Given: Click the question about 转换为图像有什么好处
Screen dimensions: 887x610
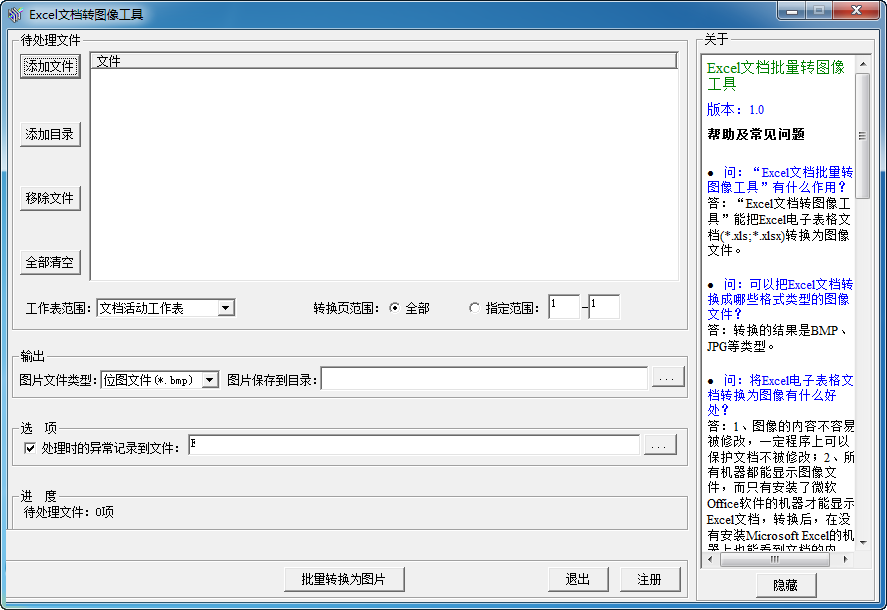Looking at the screenshot, I should (x=780, y=395).
